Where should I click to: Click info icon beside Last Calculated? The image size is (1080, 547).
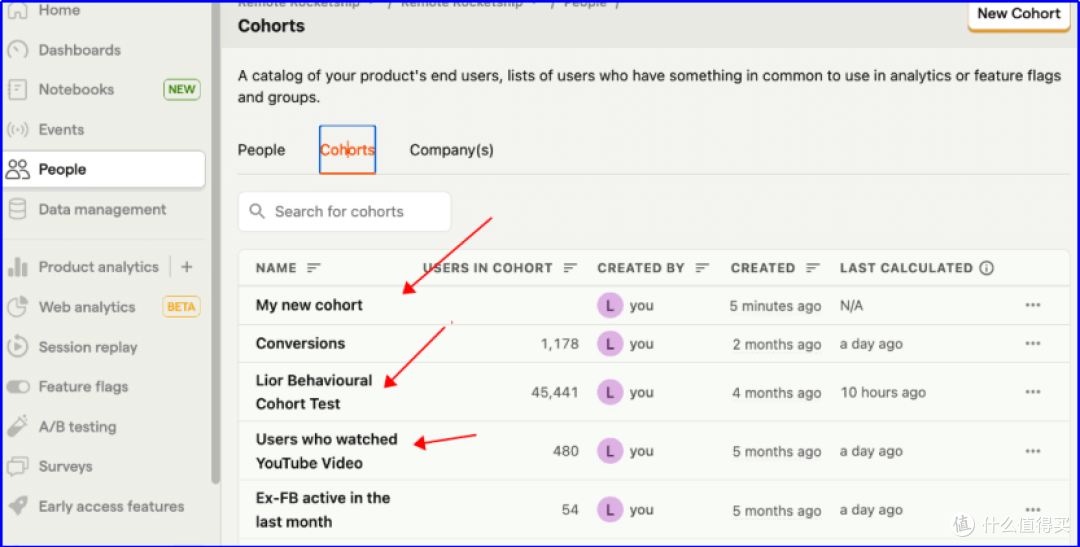point(986,268)
